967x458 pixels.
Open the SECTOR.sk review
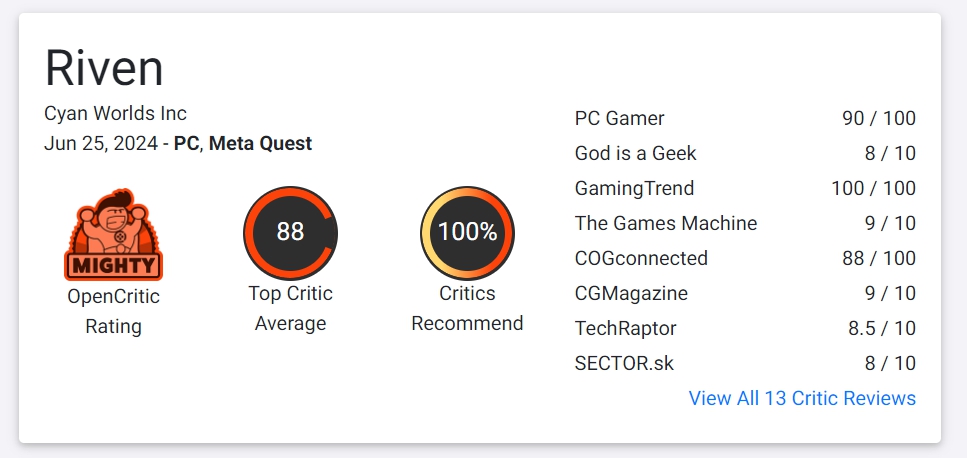[625, 363]
